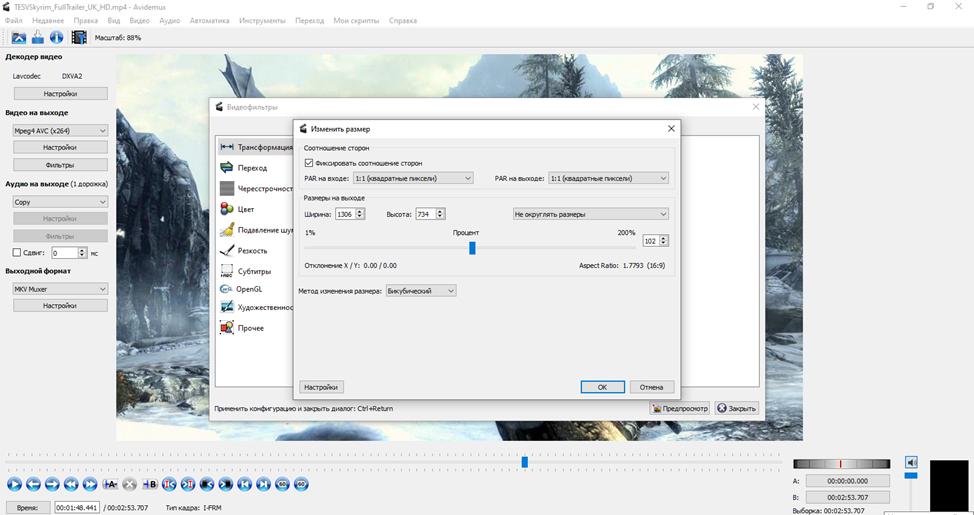
Task: Step to next frame with right arrow icon
Action: pos(52,484)
